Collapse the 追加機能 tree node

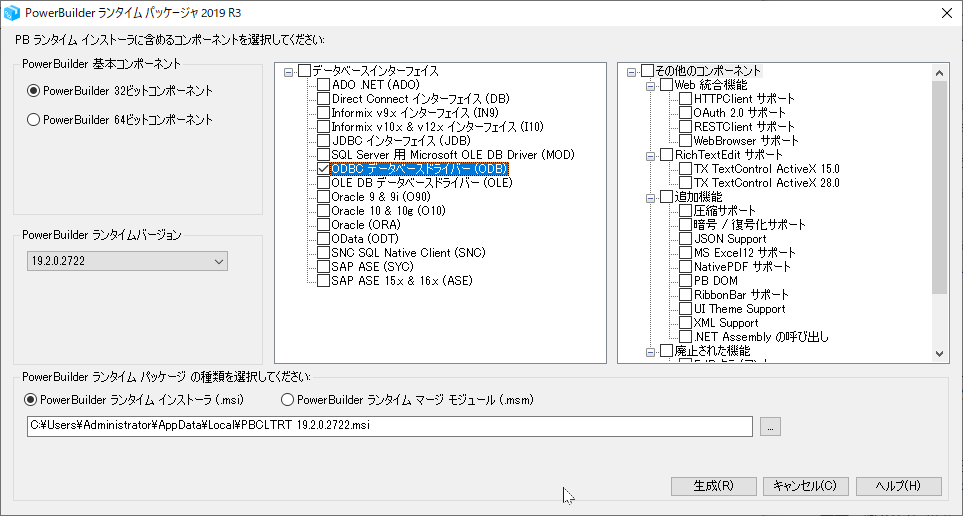pyautogui.click(x=651, y=198)
